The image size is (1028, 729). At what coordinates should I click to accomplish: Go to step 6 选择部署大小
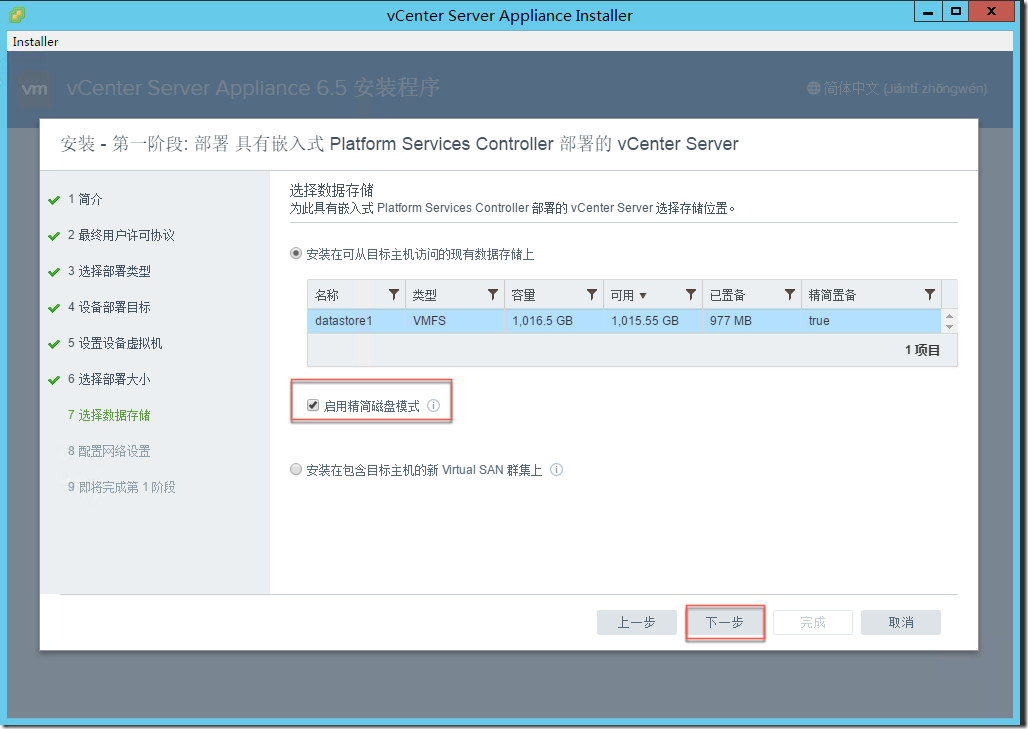point(109,380)
